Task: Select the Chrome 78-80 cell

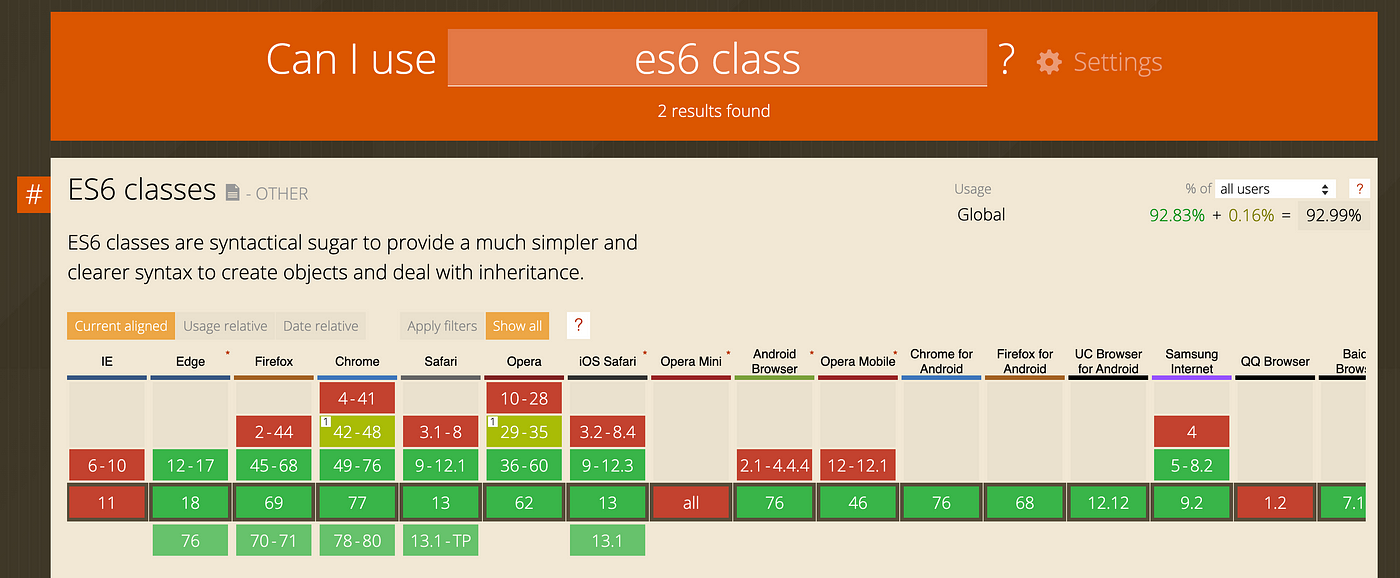Action: [357, 541]
